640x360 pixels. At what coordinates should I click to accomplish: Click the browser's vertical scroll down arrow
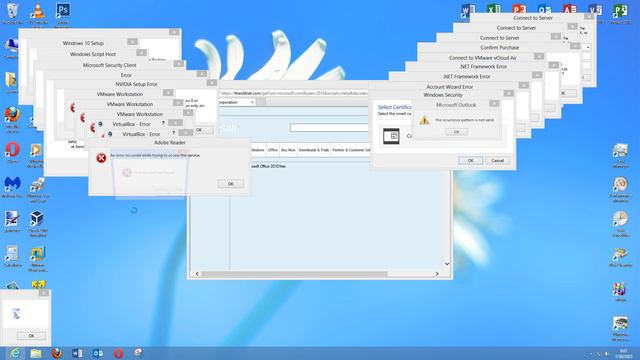447,264
